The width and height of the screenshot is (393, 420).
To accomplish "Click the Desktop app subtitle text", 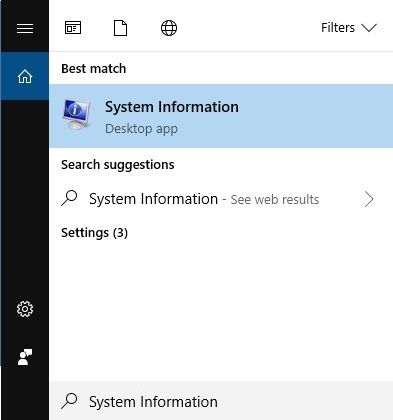I will click(141, 129).
